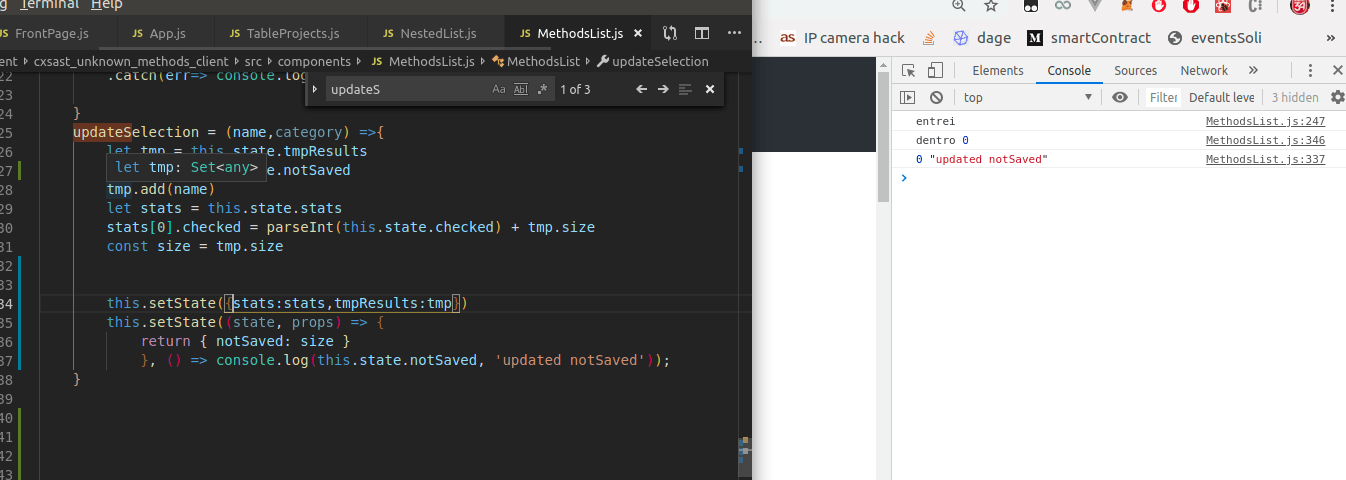
Task: Open console settings gear
Action: [1338, 97]
